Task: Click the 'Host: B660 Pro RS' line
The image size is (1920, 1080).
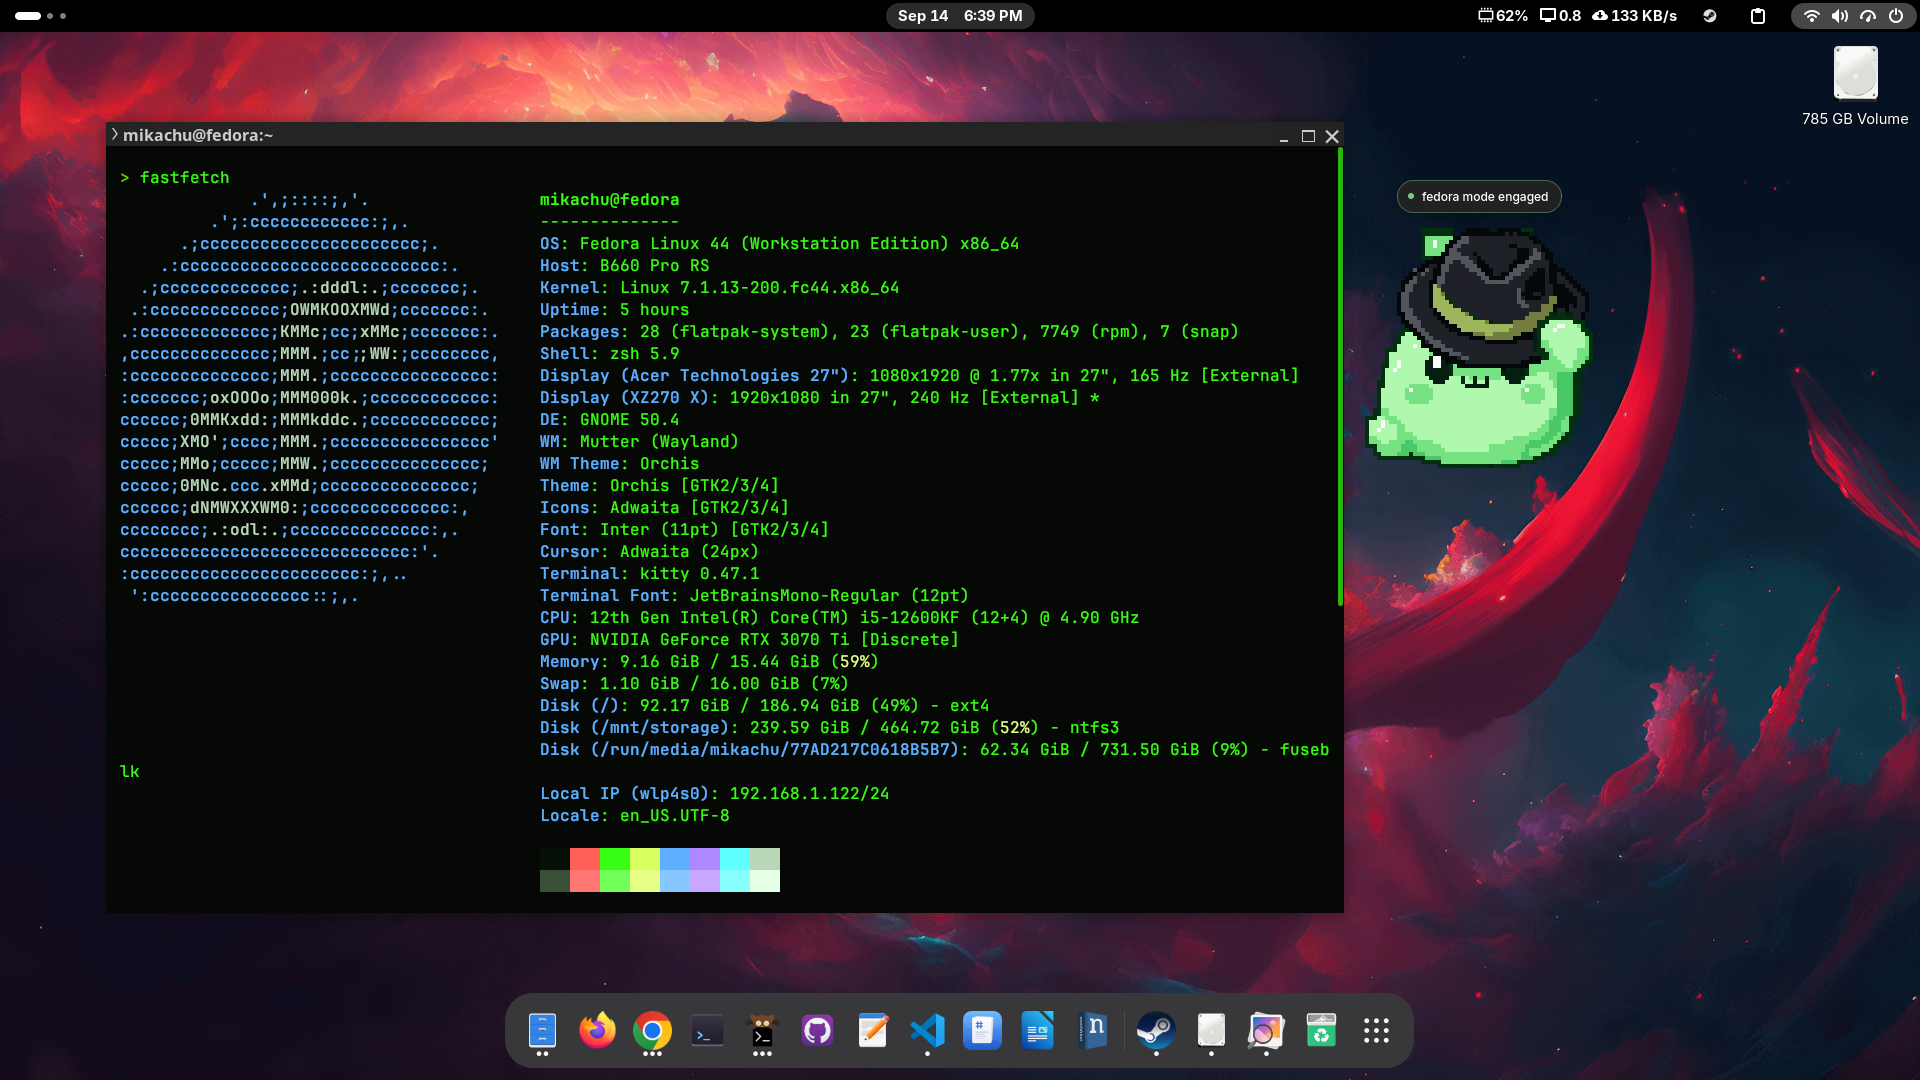Action: (x=625, y=266)
